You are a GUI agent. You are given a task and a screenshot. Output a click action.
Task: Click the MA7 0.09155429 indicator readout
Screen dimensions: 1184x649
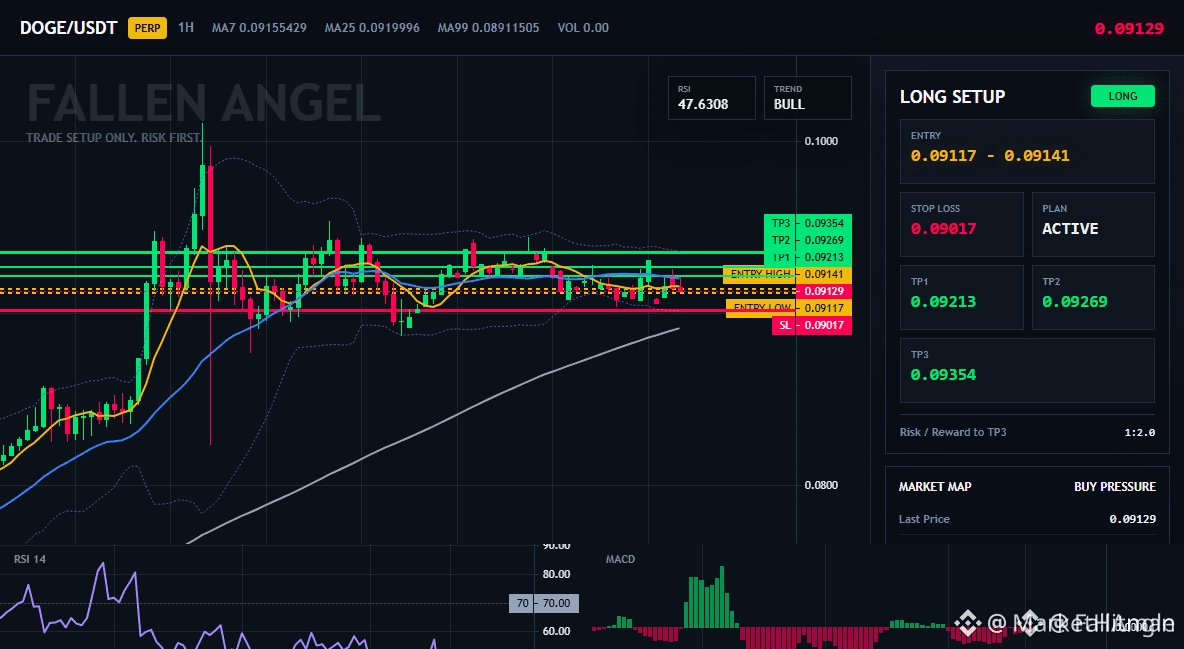point(259,27)
